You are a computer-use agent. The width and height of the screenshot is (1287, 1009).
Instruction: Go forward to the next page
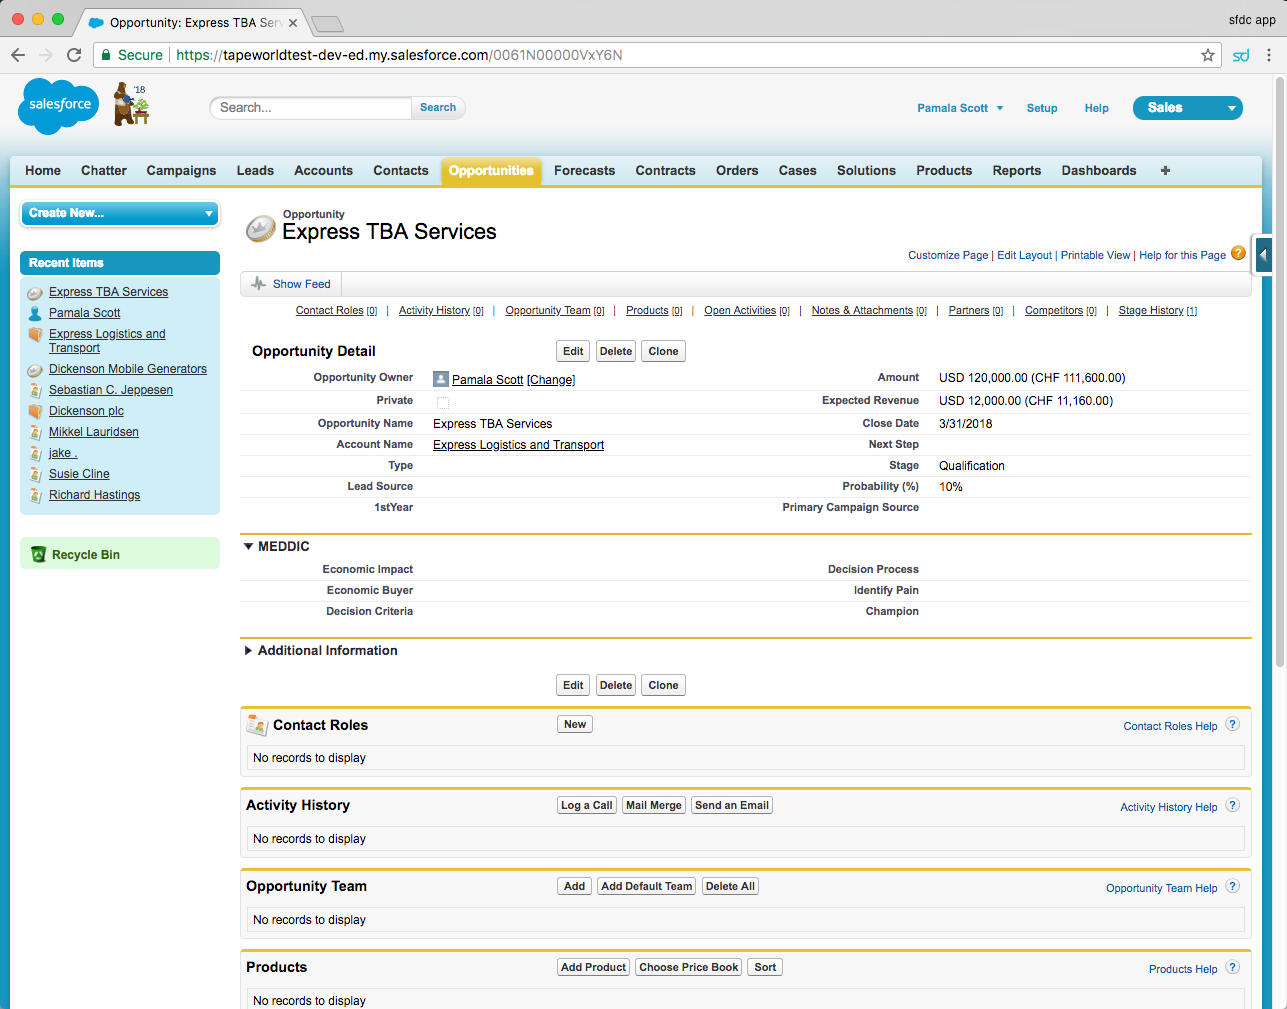46,55
